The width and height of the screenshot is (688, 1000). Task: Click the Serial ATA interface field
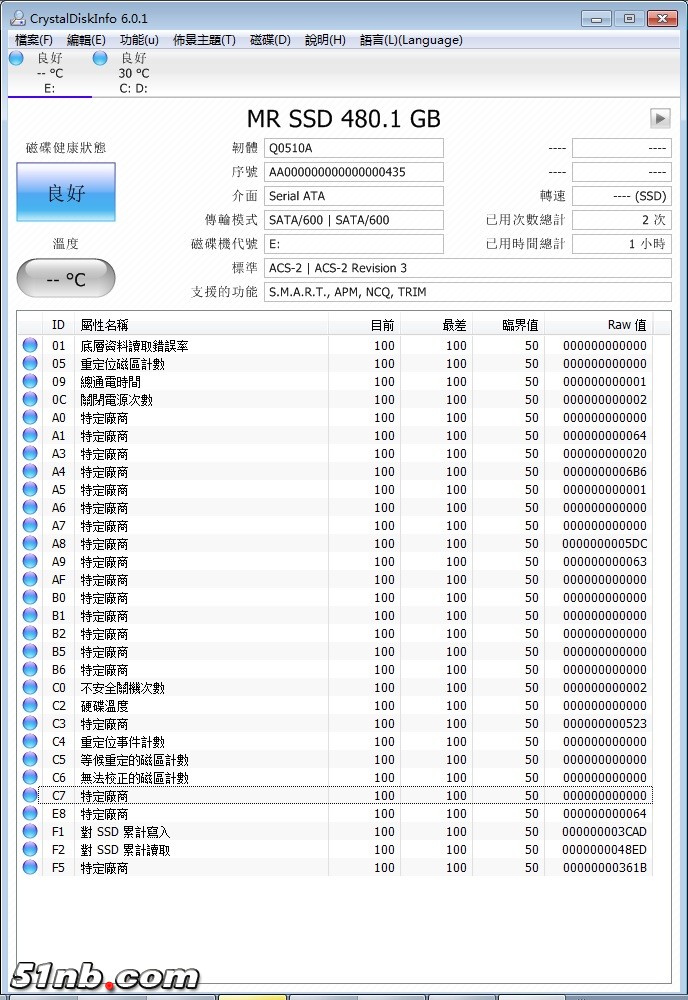[x=354, y=196]
